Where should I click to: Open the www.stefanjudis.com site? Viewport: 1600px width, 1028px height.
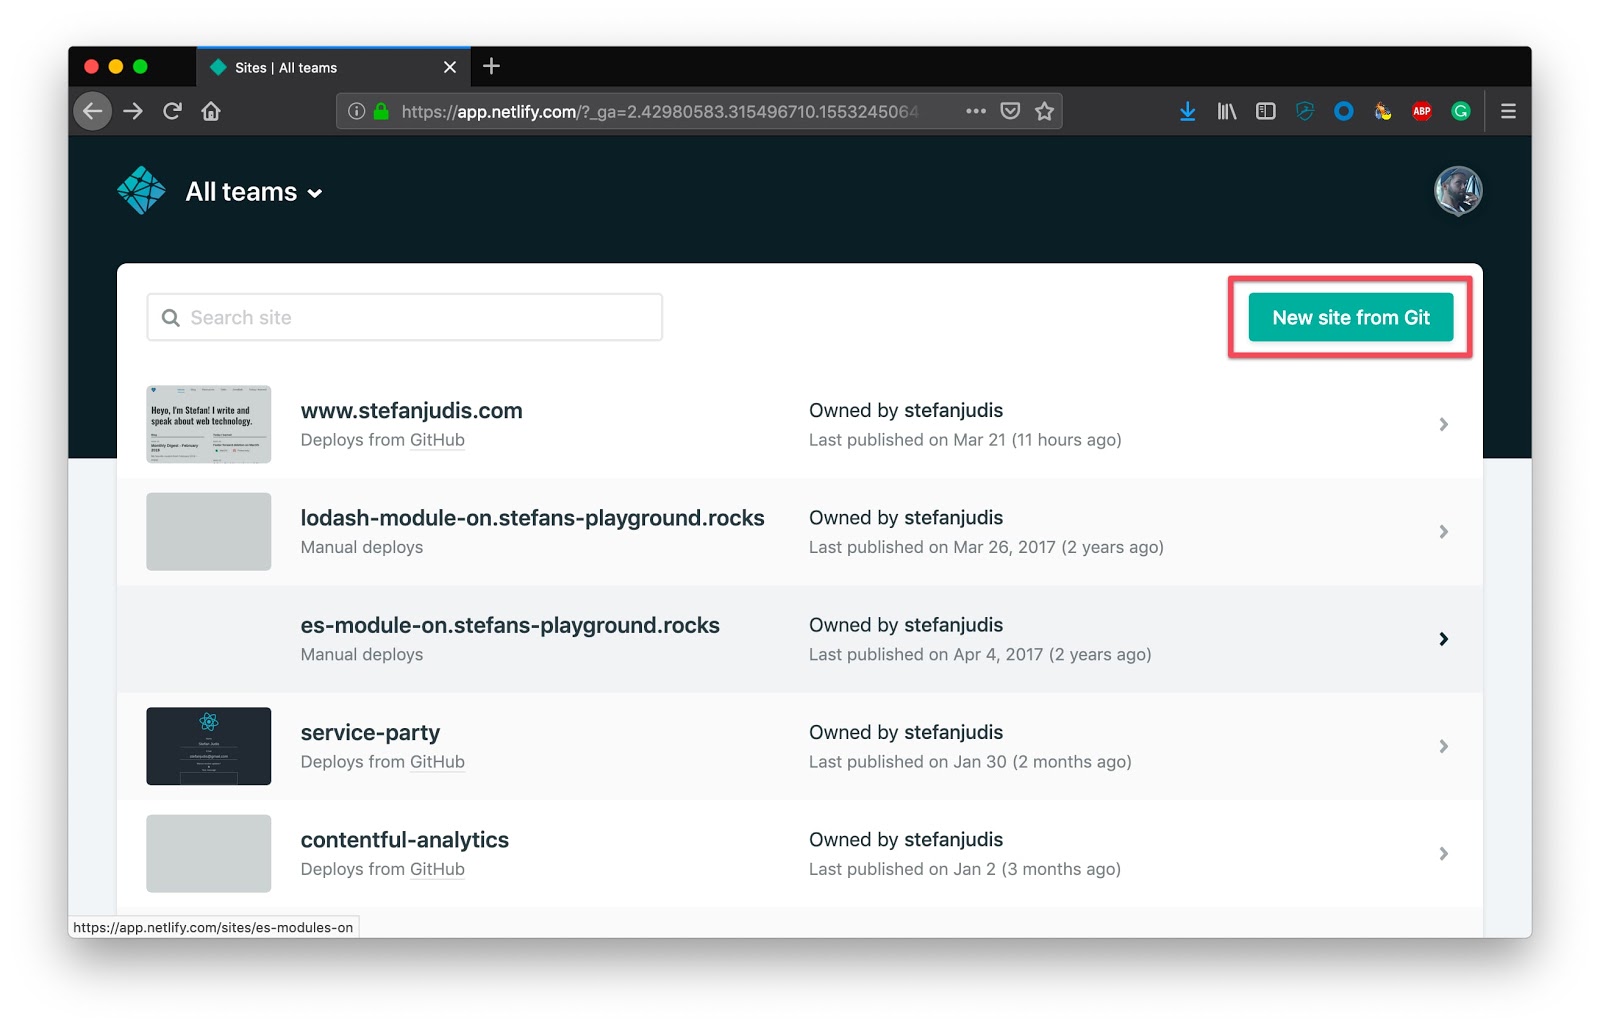tap(411, 411)
